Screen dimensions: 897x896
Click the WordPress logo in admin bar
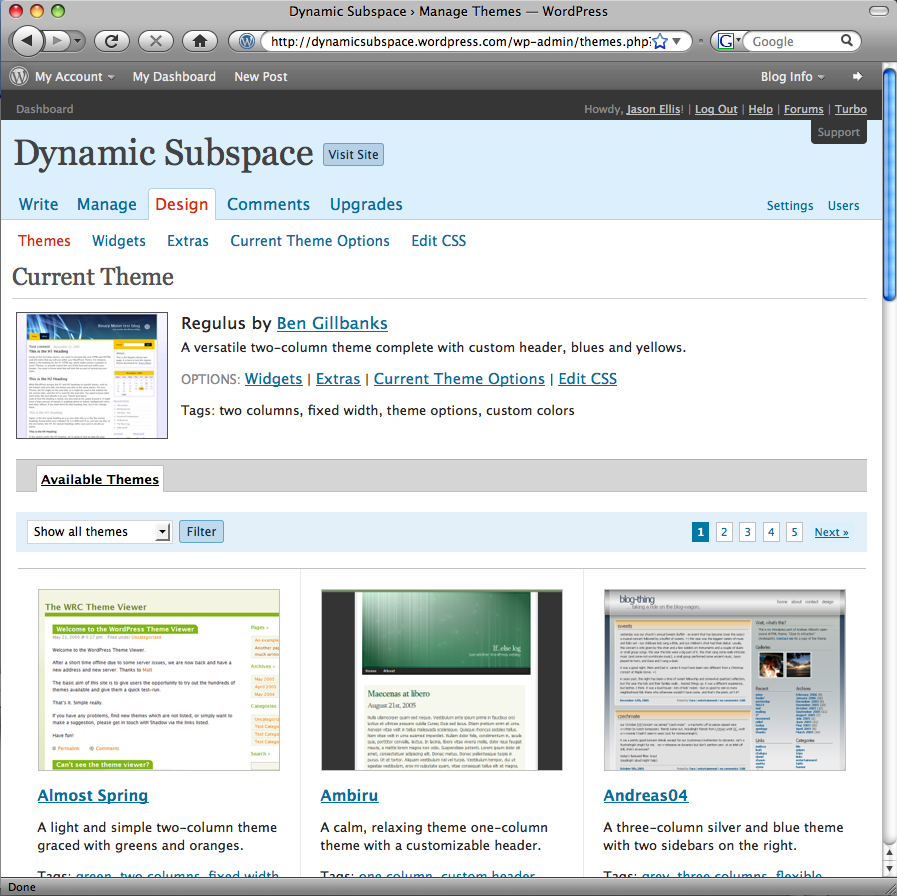19,76
